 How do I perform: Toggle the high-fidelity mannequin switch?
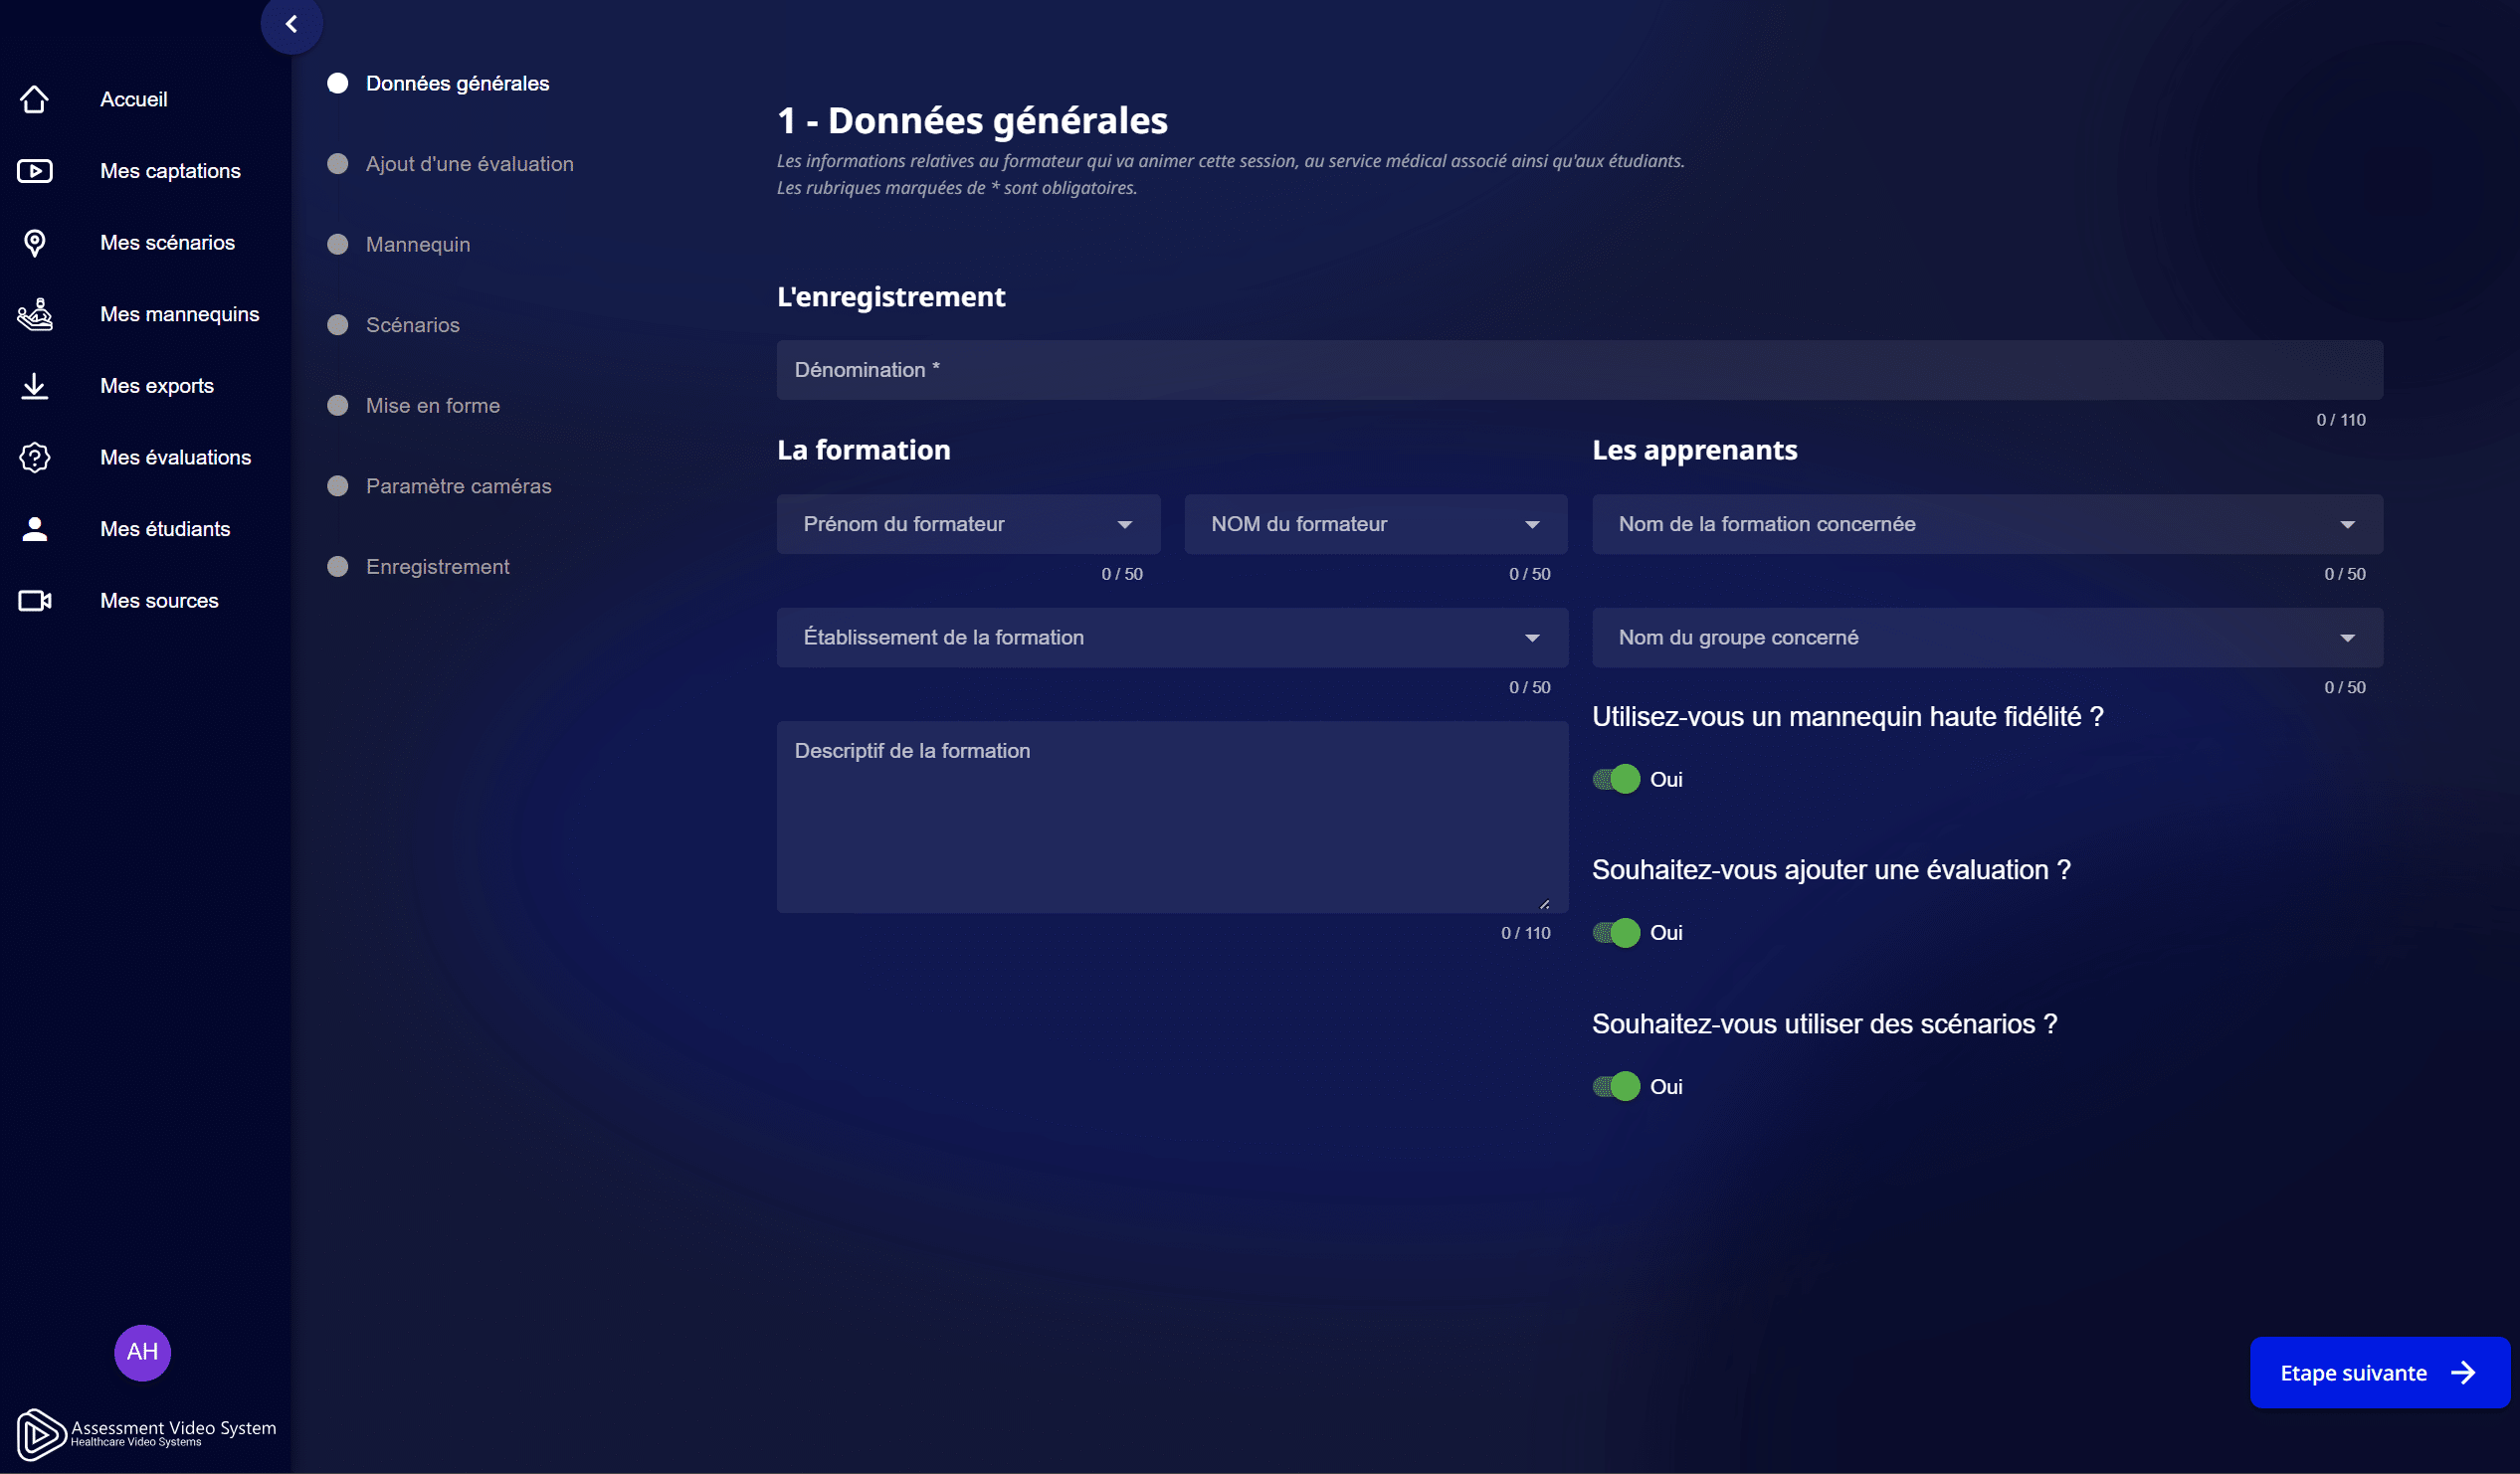point(1616,779)
